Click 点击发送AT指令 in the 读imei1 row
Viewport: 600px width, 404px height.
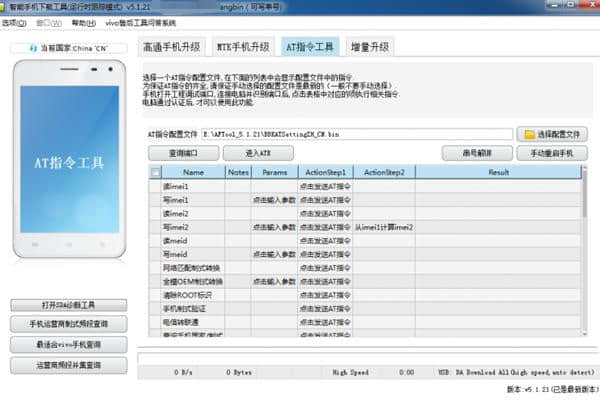pyautogui.click(x=324, y=187)
